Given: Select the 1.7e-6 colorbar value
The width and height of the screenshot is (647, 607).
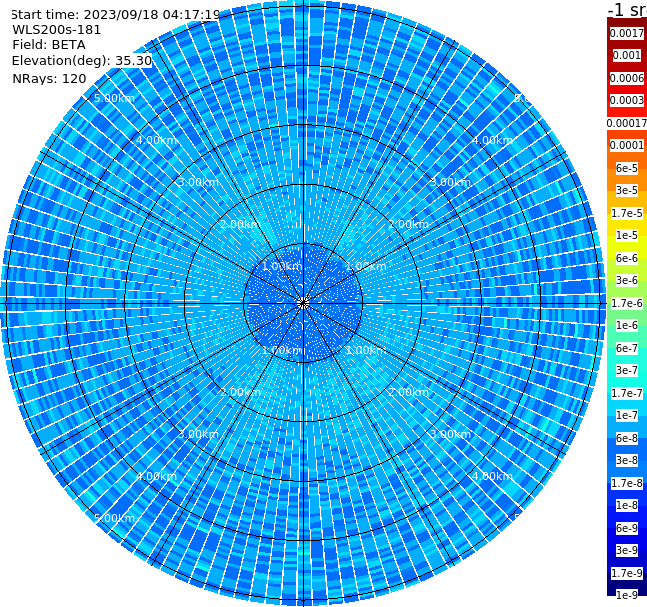Looking at the screenshot, I should coord(627,303).
